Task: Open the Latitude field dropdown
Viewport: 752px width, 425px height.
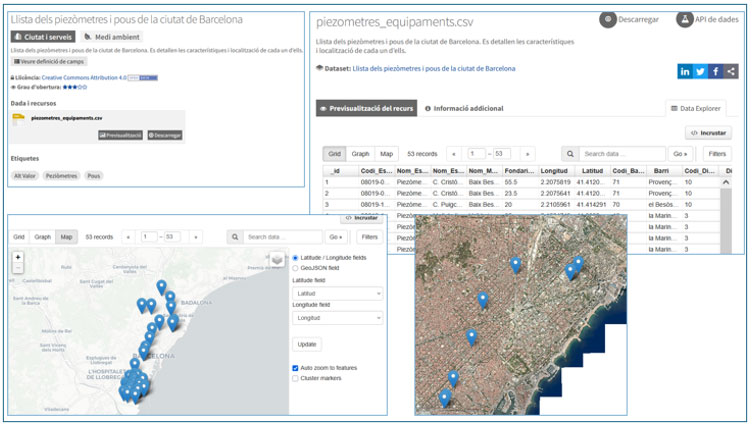Action: click(337, 294)
